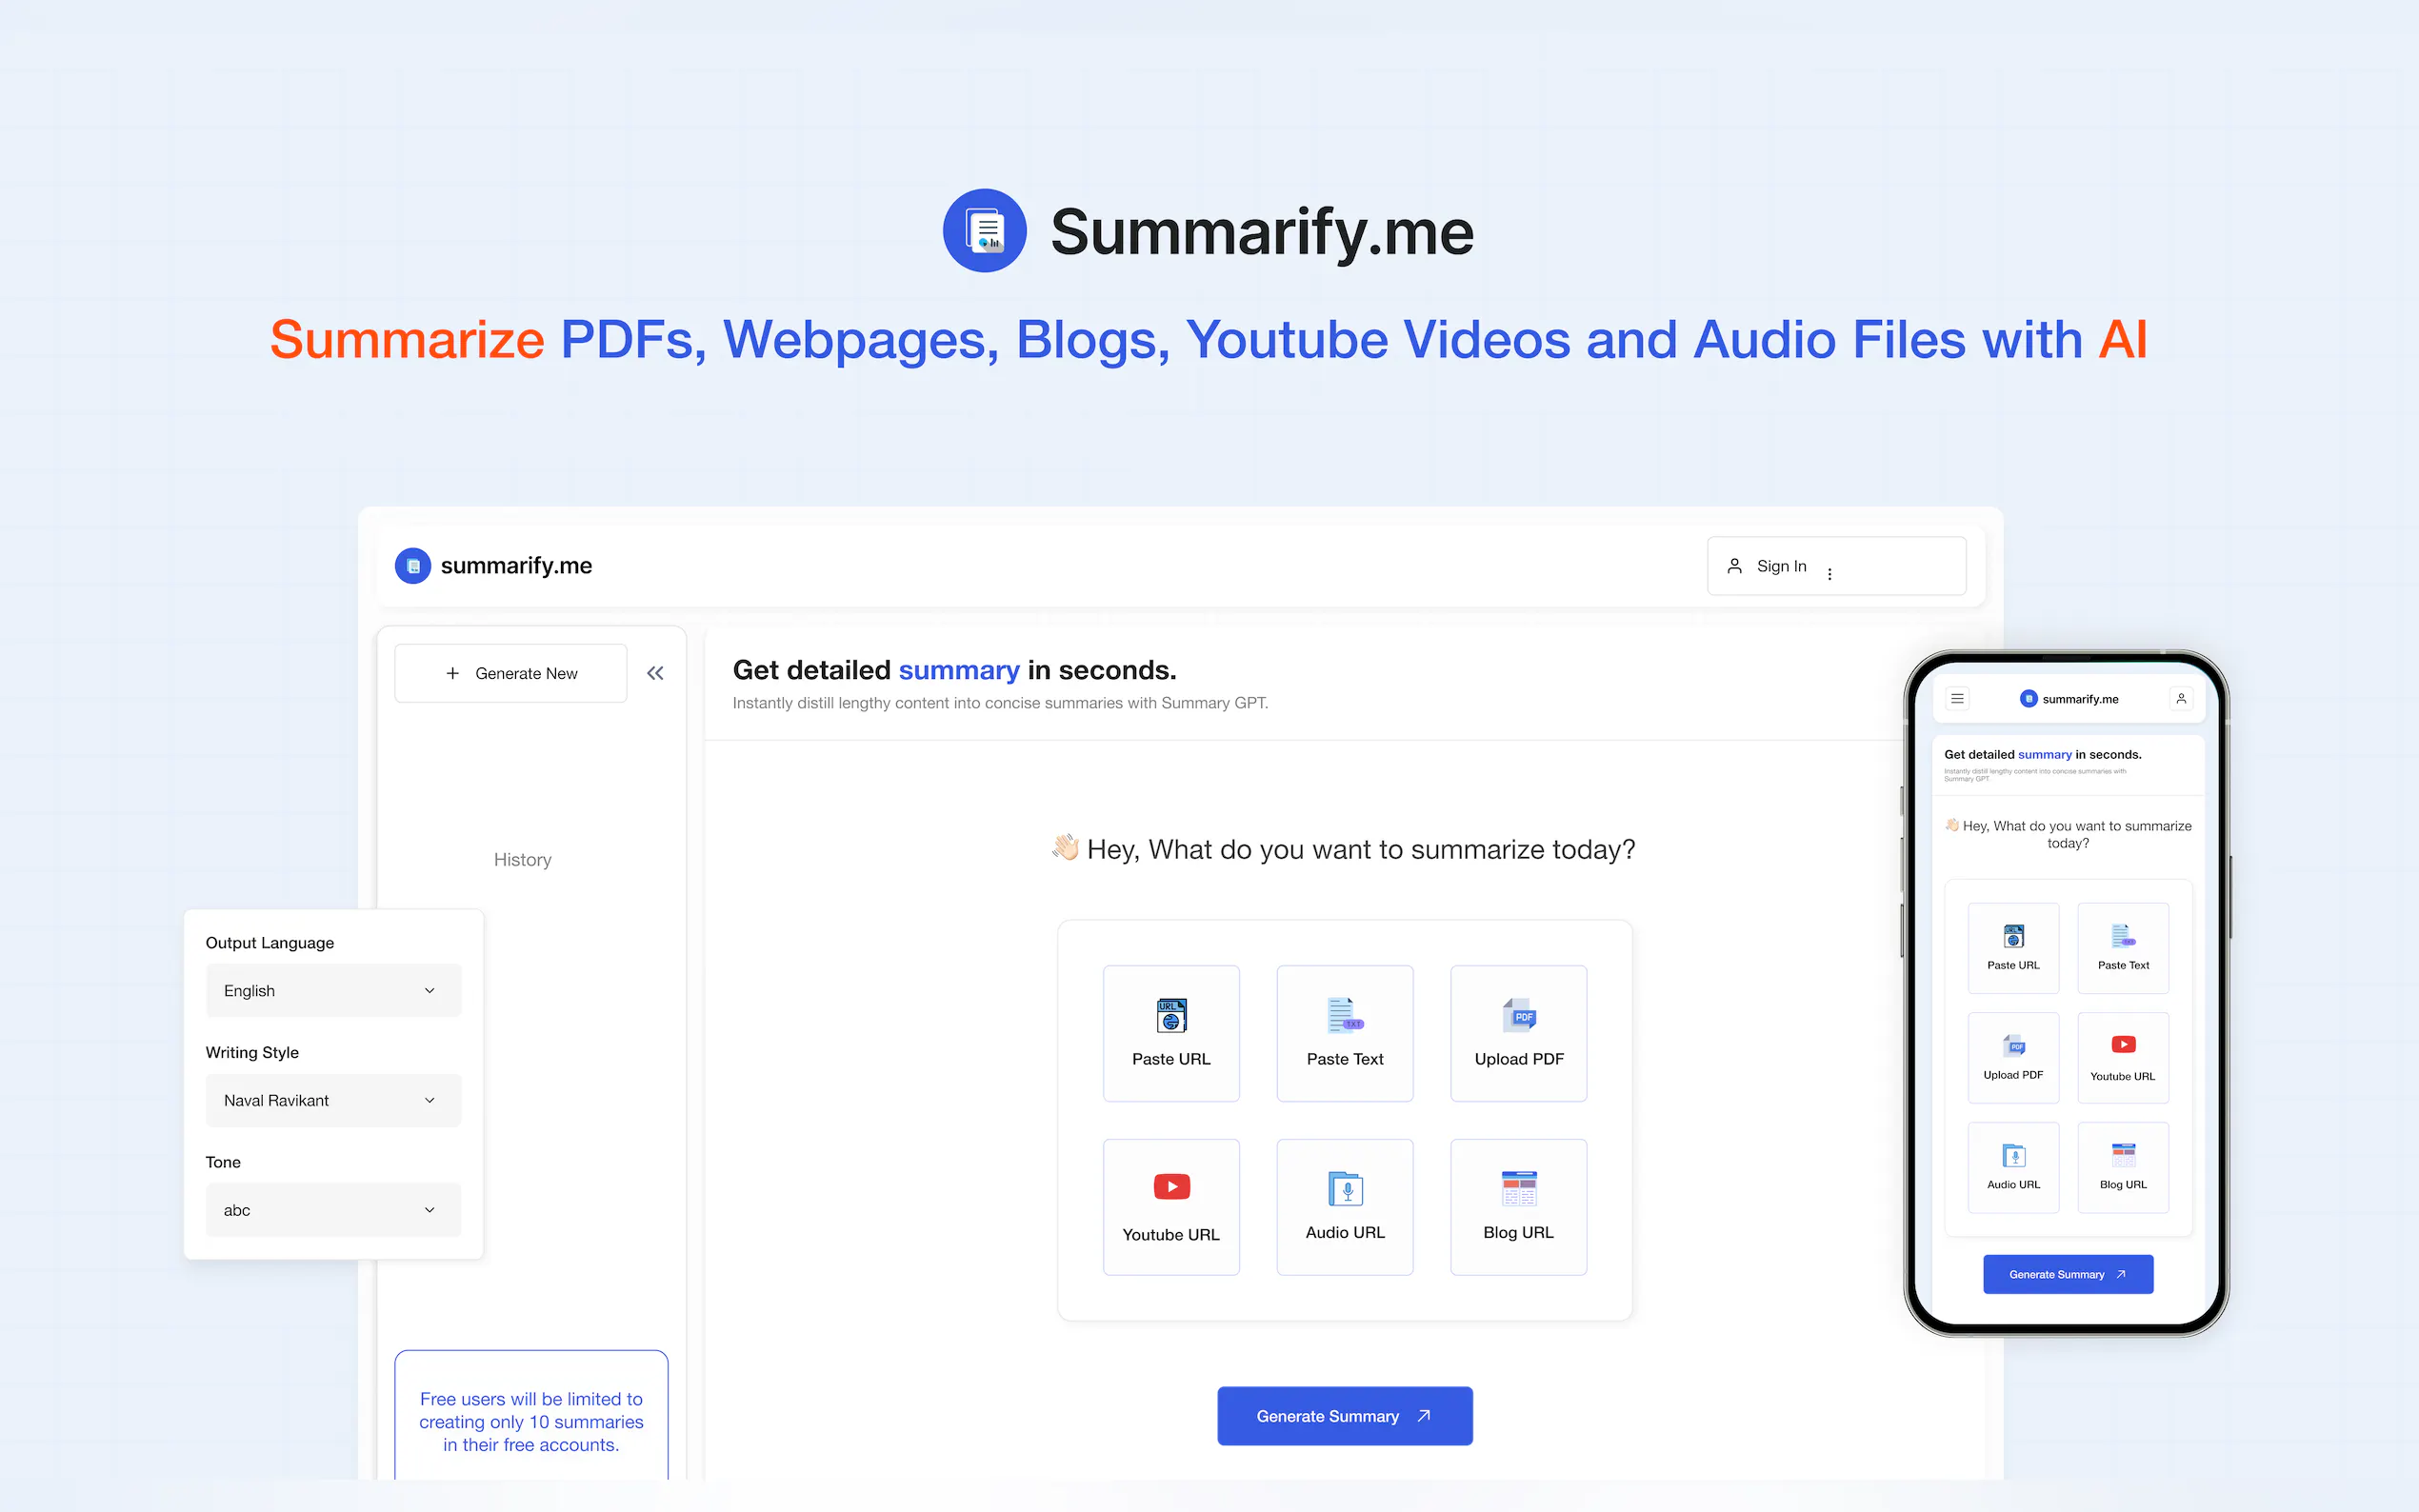
Task: Select the Youtube URL summarize option
Action: coord(1170,1205)
